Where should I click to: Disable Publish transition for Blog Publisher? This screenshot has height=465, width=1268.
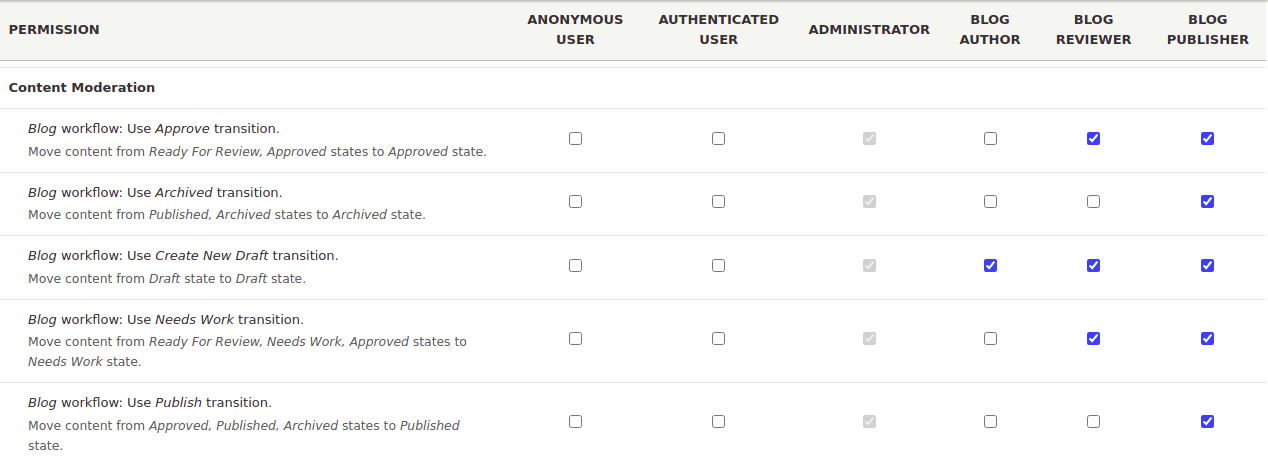(x=1207, y=422)
